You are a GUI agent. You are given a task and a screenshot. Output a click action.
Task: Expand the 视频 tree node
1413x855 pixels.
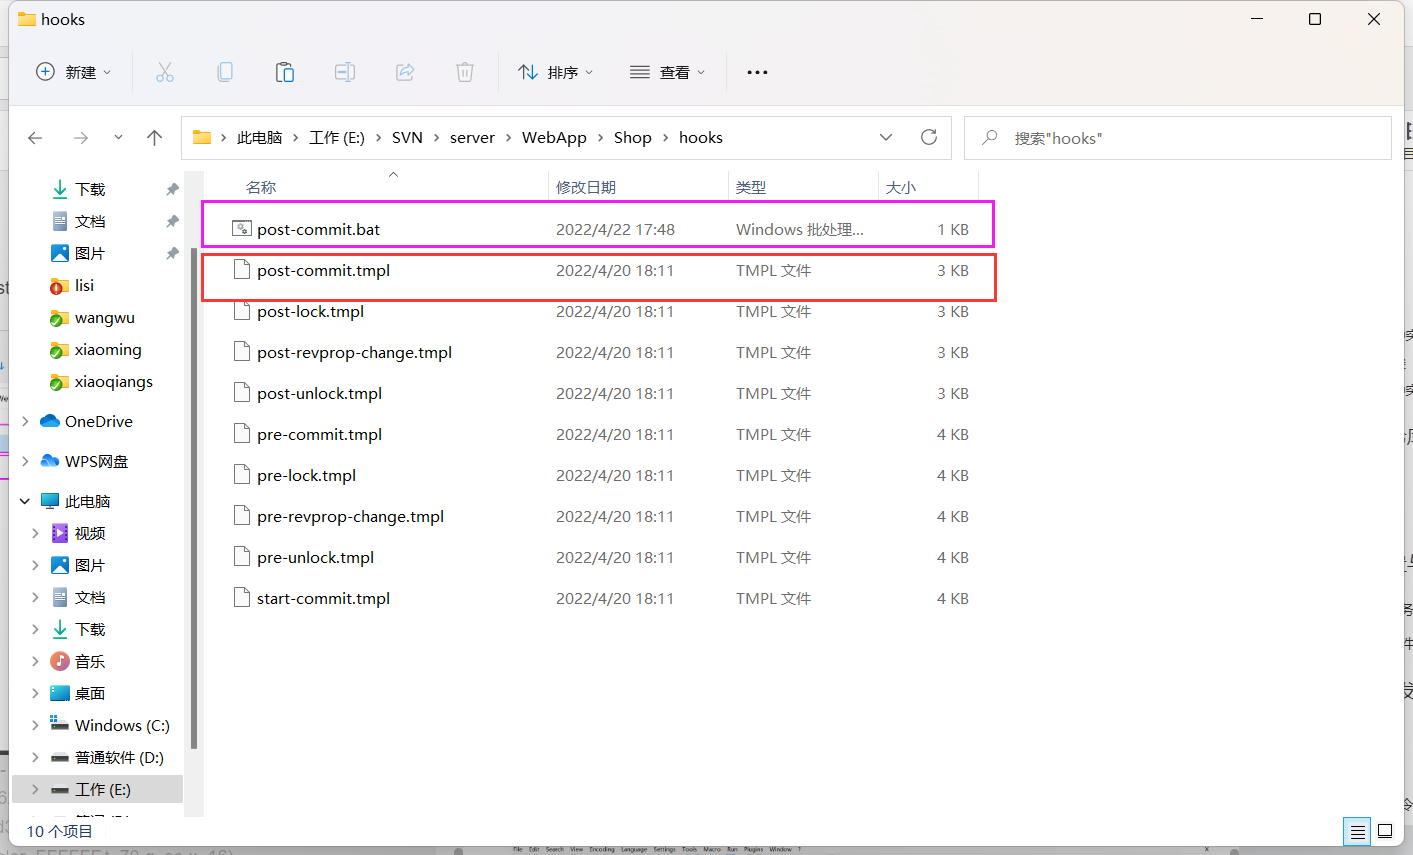pos(35,533)
